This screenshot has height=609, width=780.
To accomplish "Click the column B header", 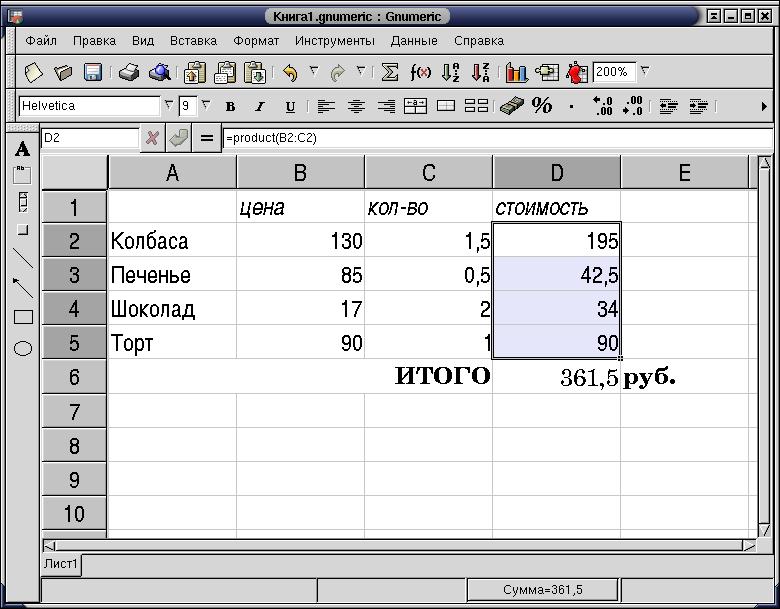I will pyautogui.click(x=300, y=173).
